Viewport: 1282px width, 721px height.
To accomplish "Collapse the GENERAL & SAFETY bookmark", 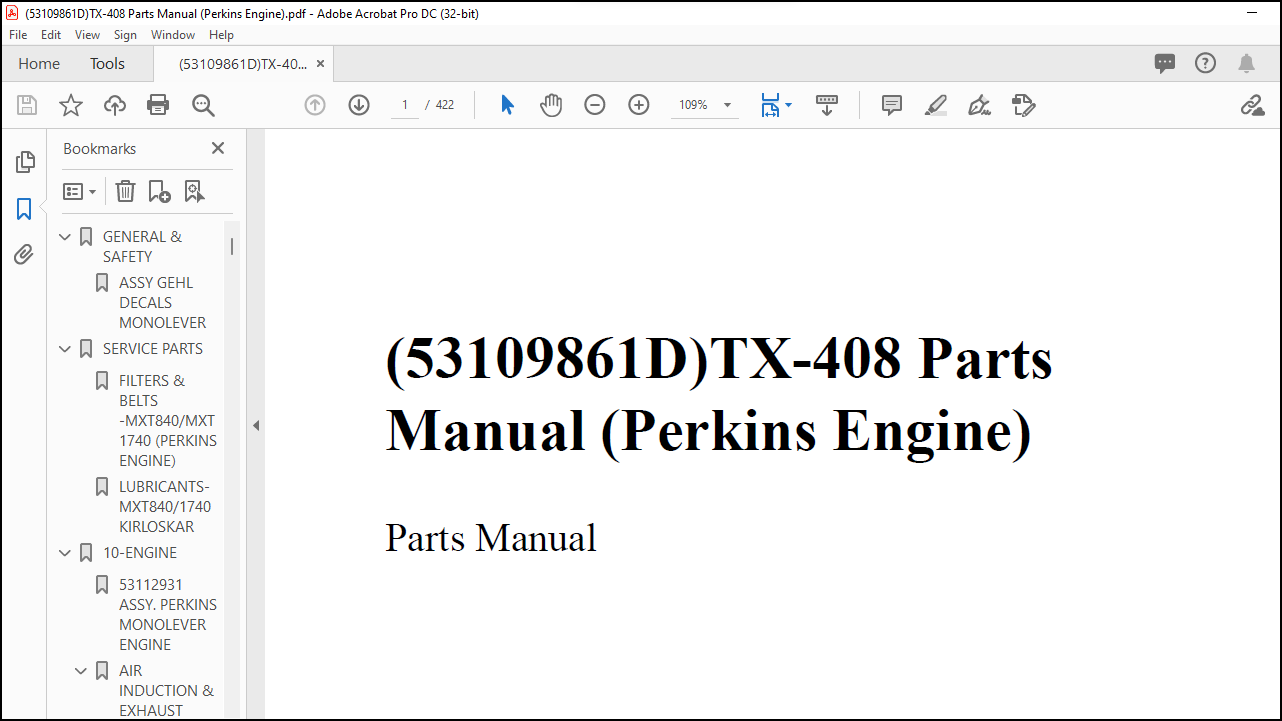I will 65,237.
